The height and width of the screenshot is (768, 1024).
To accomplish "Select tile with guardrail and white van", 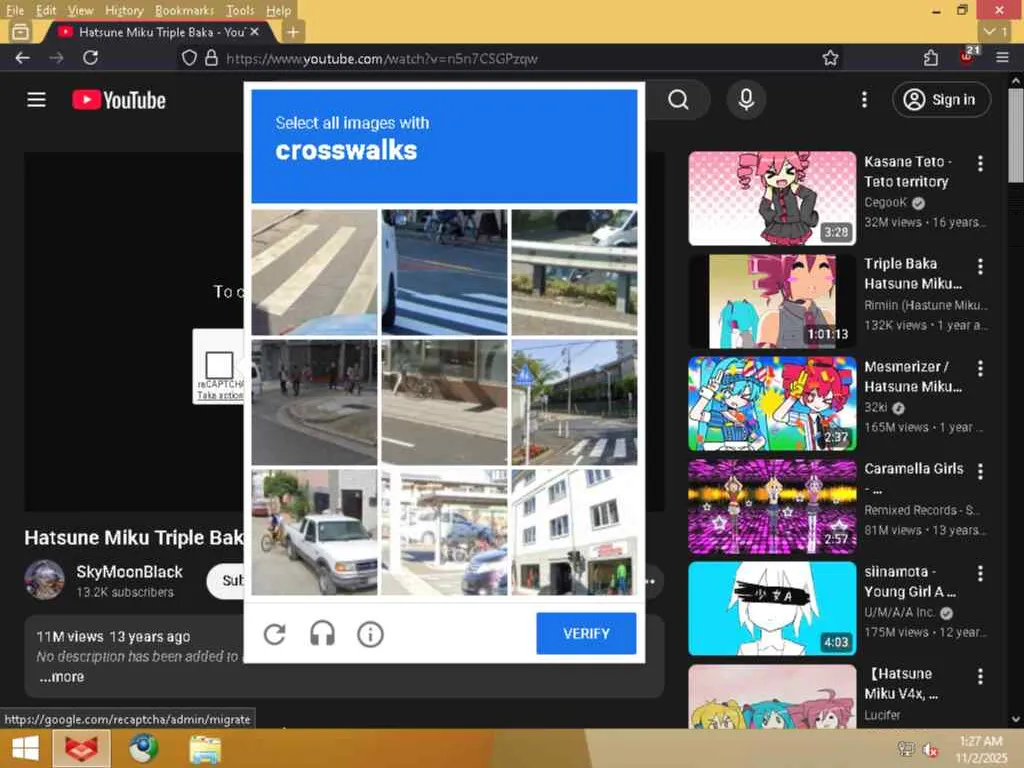I will (574, 272).
